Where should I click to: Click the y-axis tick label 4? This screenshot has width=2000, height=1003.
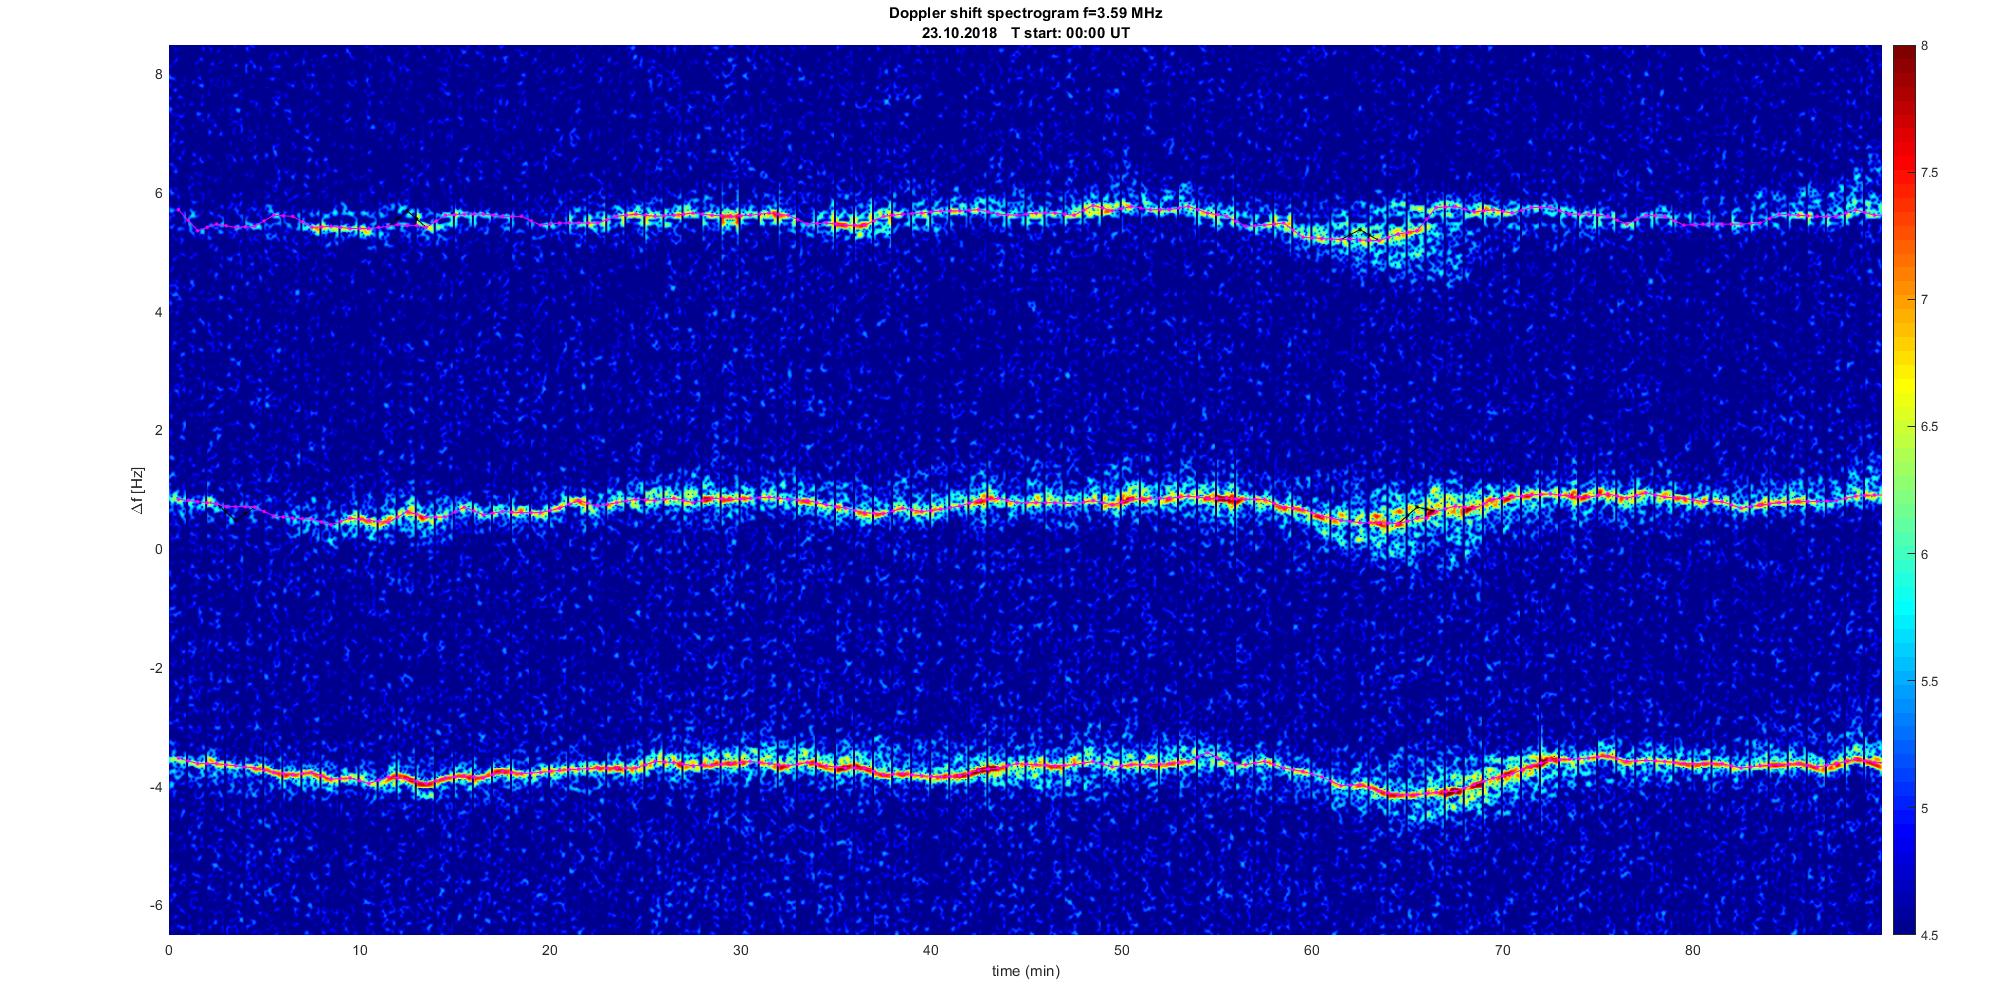pos(158,312)
